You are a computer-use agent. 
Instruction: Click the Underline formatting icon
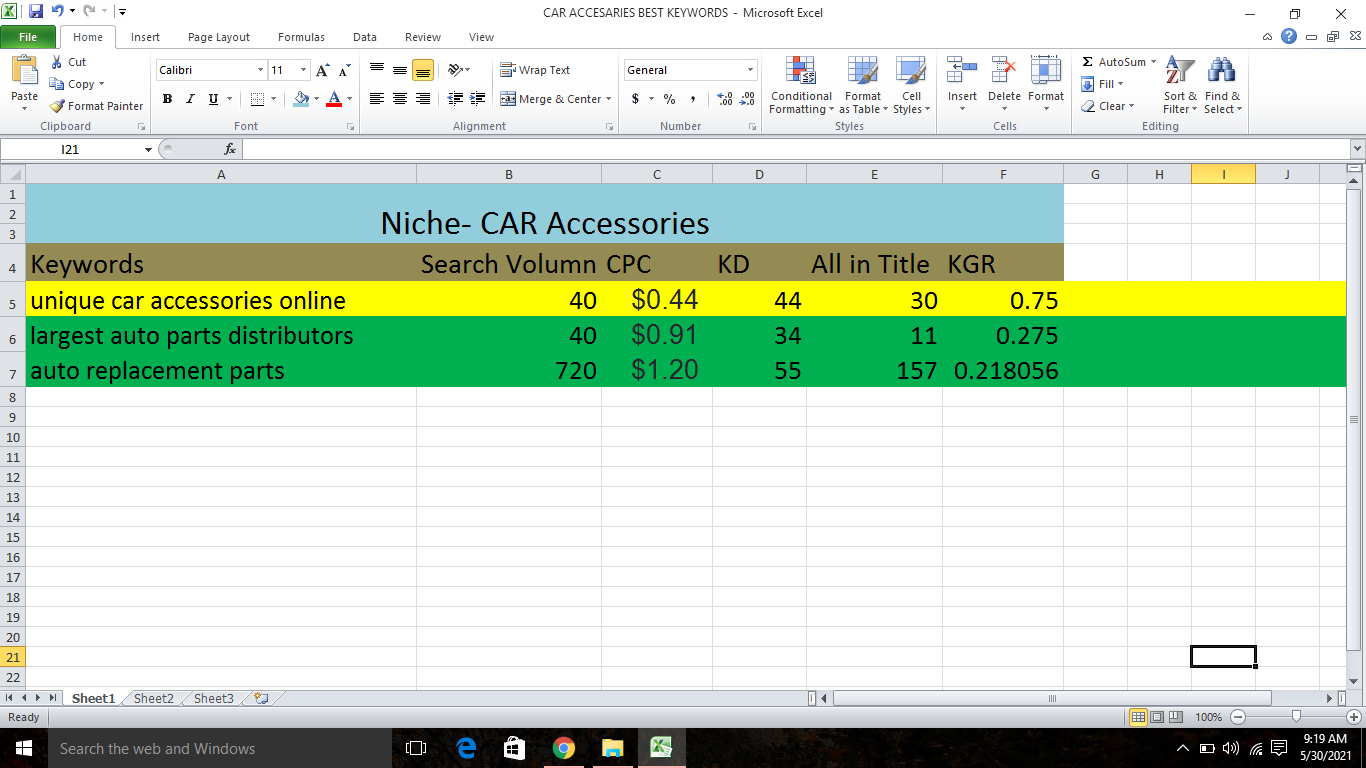(211, 99)
